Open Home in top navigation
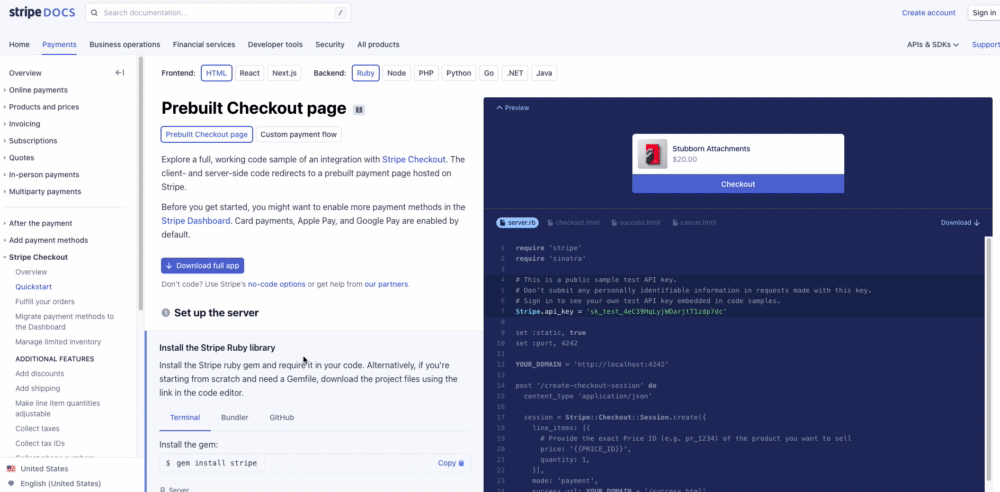 click(19, 45)
